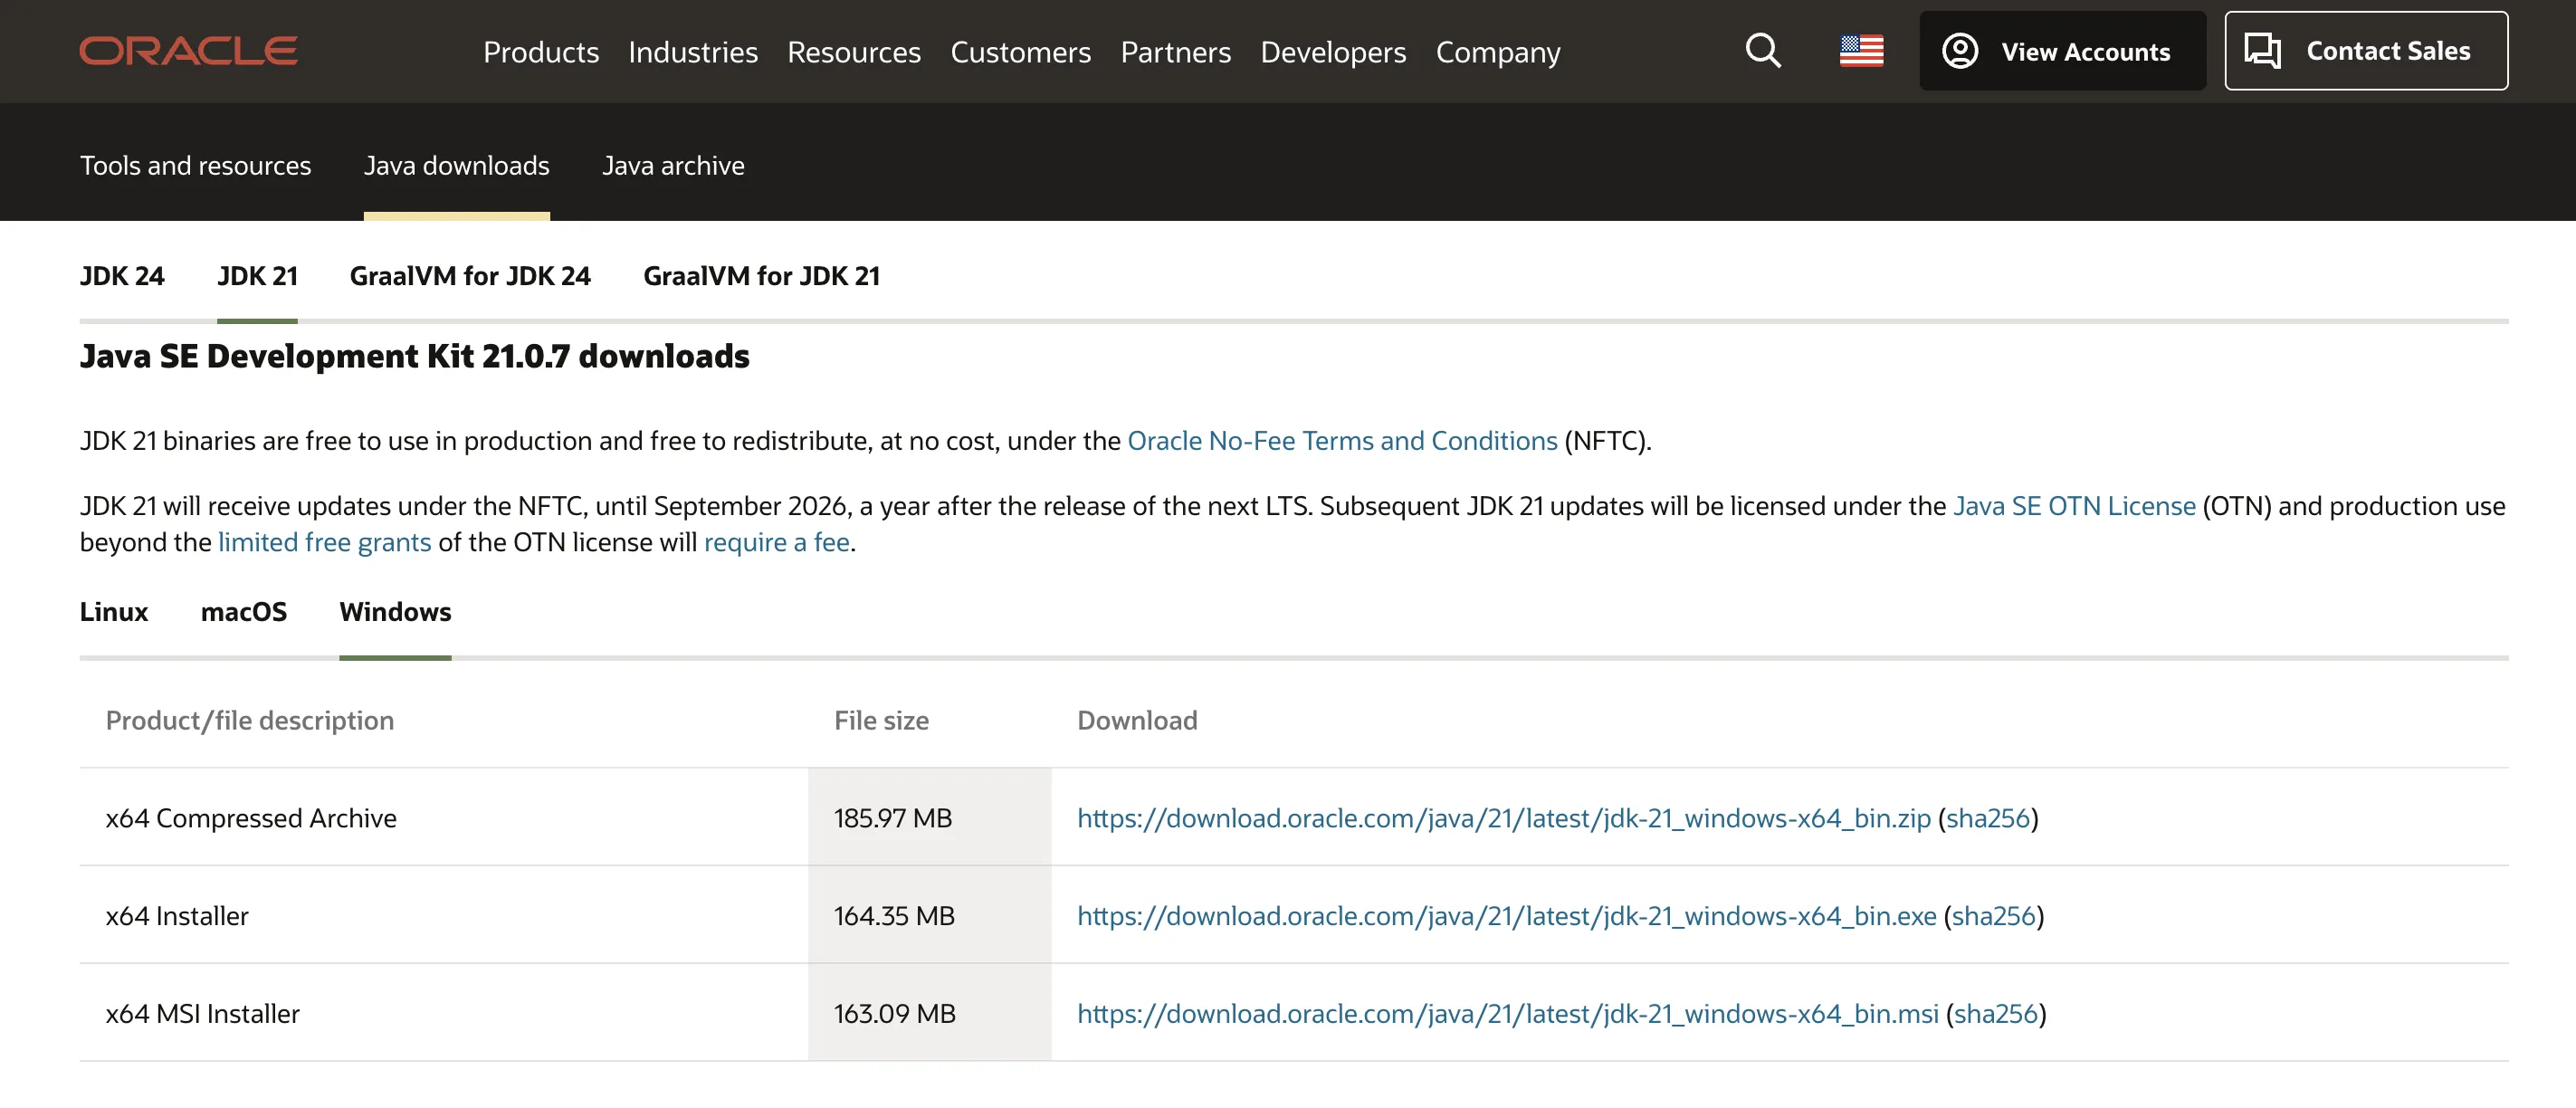Open sha256 link for the exe installer
The image size is (2576, 1108).
coord(1993,916)
